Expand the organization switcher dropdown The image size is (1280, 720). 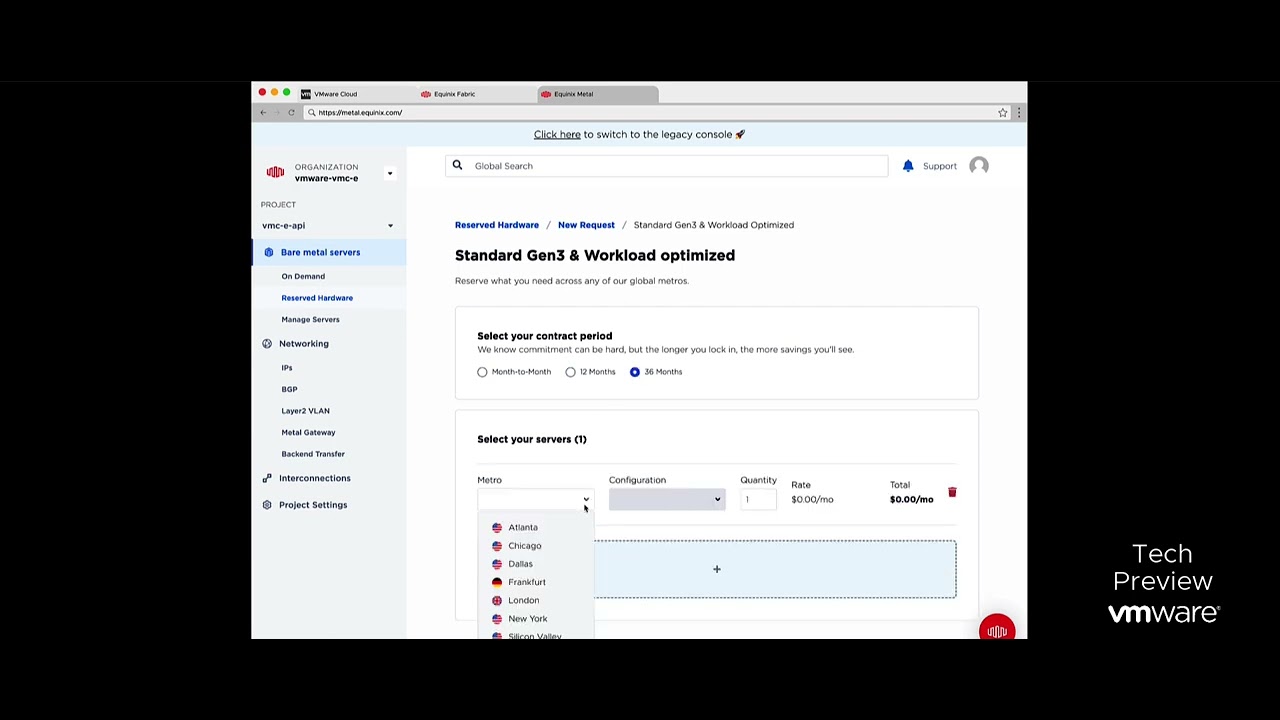click(390, 174)
